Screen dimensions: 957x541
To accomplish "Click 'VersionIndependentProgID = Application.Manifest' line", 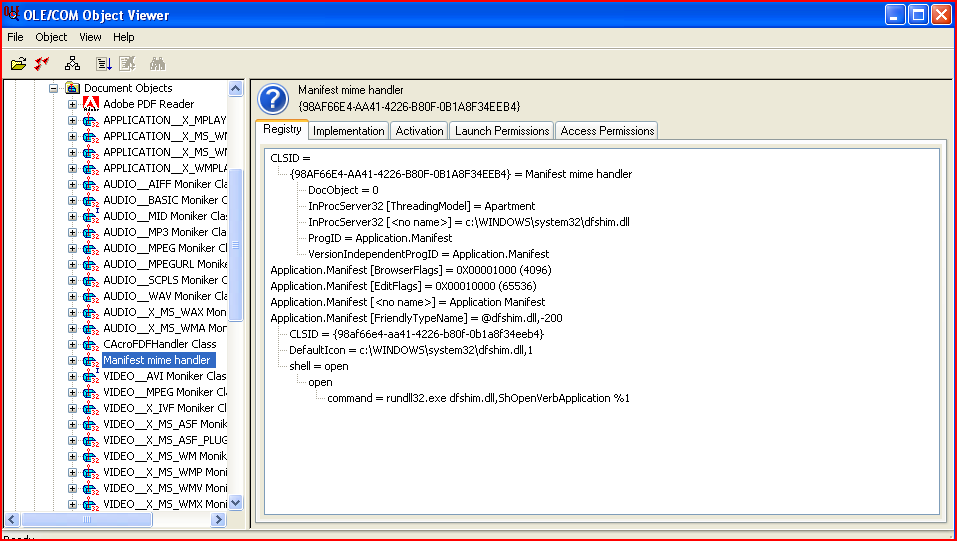I will coord(428,254).
